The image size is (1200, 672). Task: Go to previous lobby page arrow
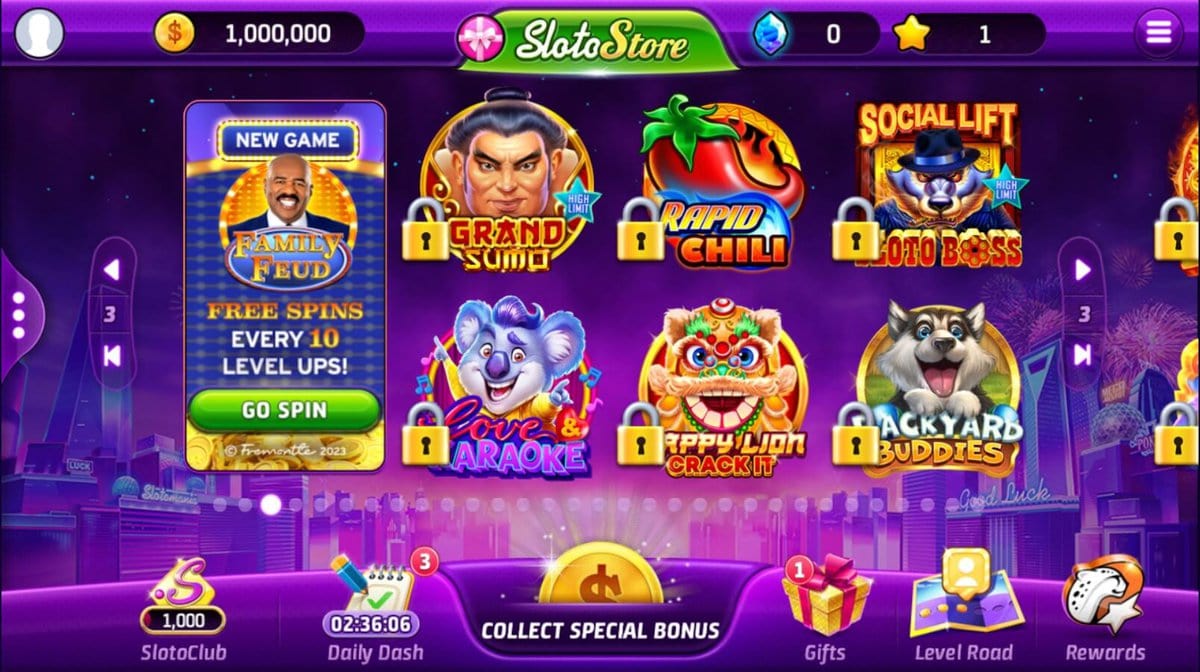coord(111,270)
